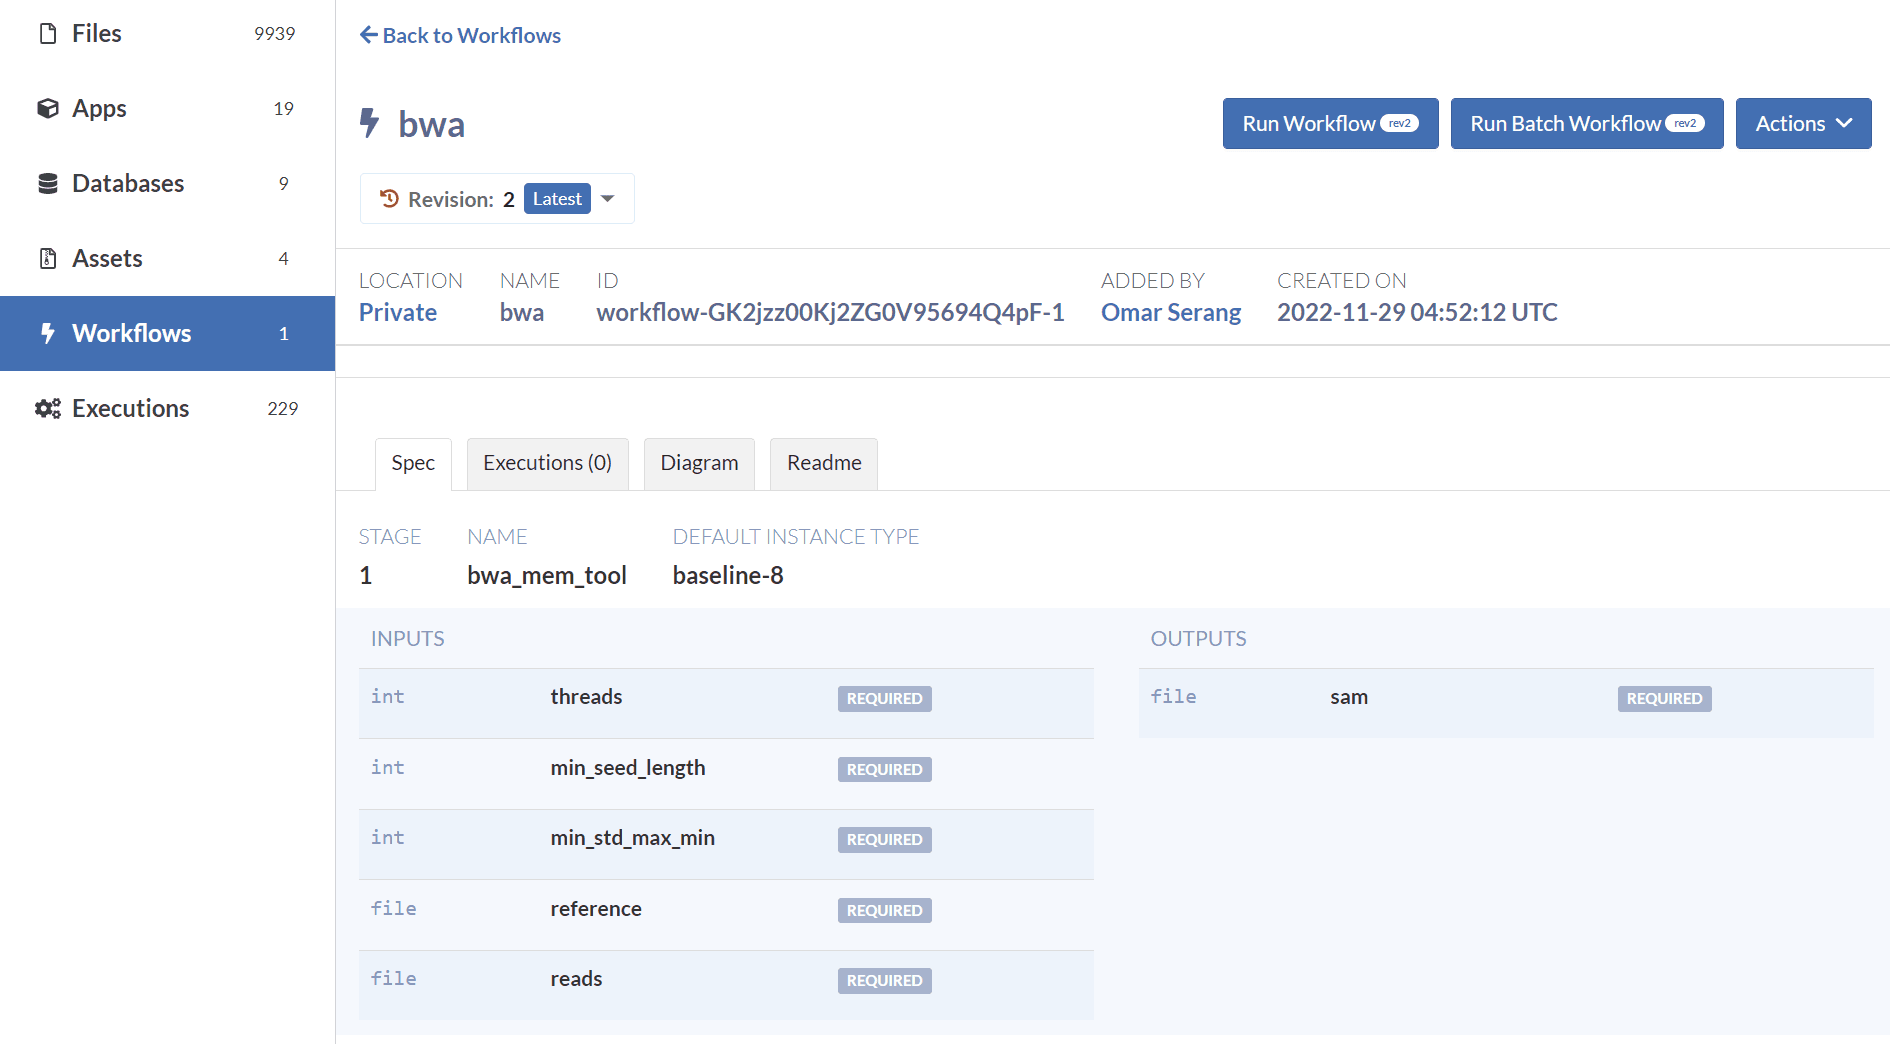Click the Files document icon in sidebar

point(47,34)
